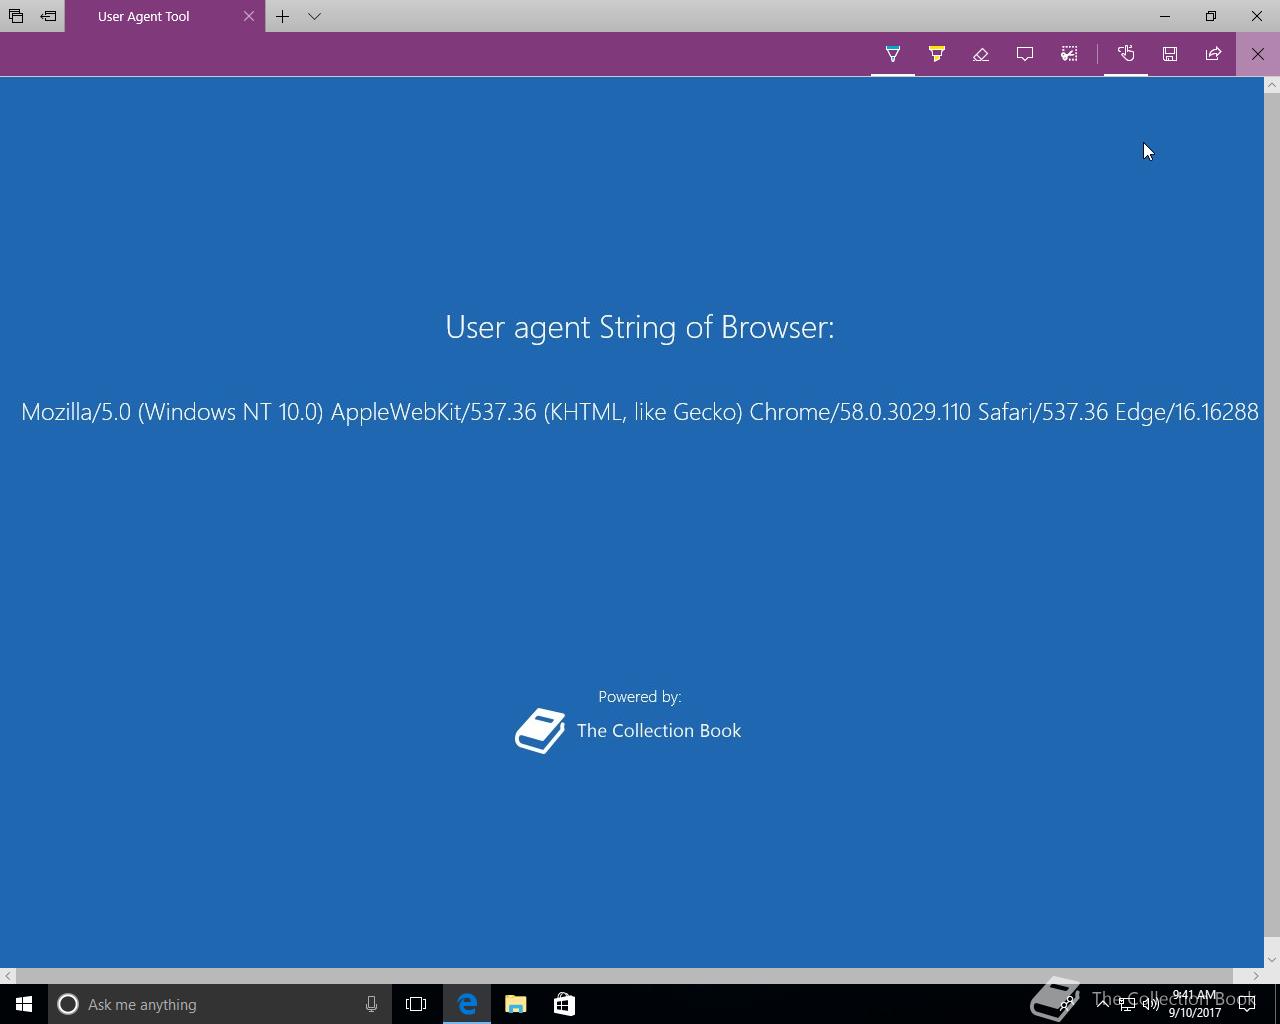Open Windows Store from taskbar
This screenshot has width=1280, height=1024.
[564, 1004]
